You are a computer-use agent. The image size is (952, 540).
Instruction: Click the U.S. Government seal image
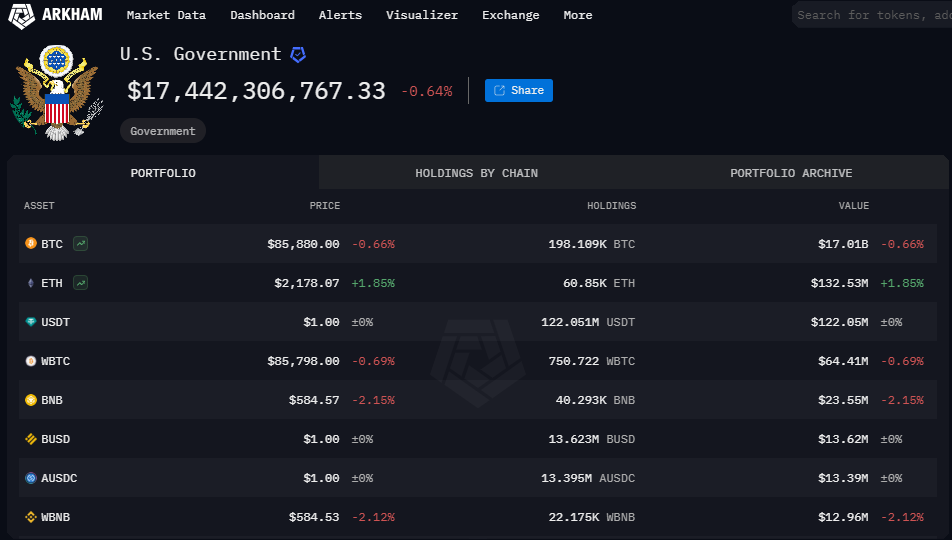[56, 92]
